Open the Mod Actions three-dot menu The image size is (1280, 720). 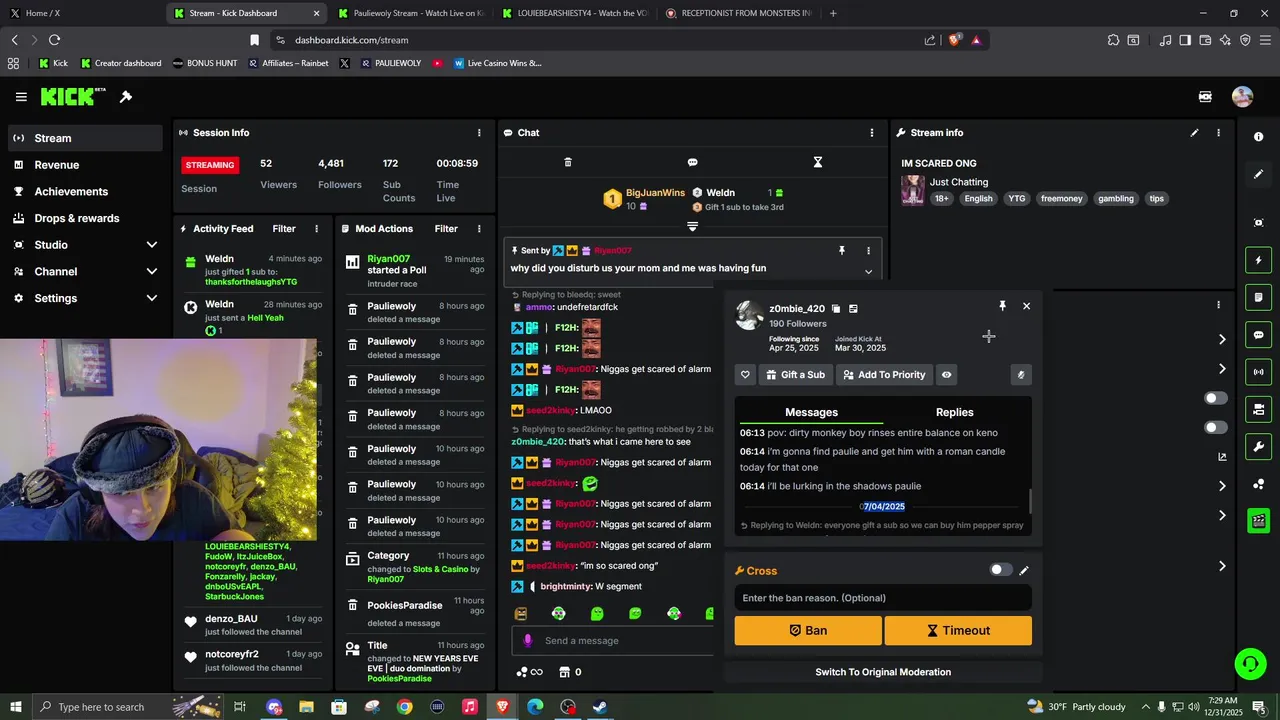pyautogui.click(x=479, y=229)
